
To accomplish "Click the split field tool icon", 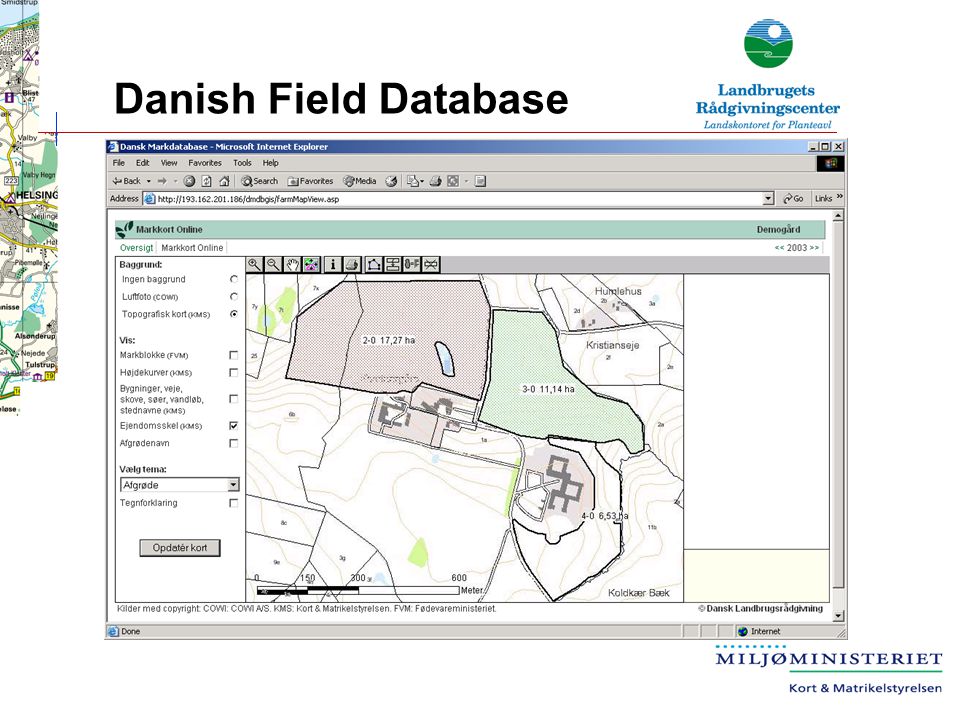I will pyautogui.click(x=392, y=264).
